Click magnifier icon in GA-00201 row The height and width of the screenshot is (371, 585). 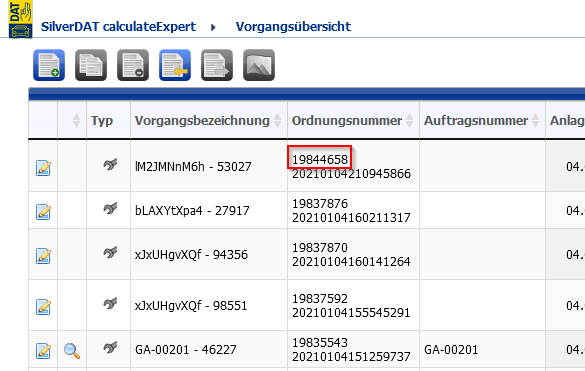pyautogui.click(x=72, y=351)
